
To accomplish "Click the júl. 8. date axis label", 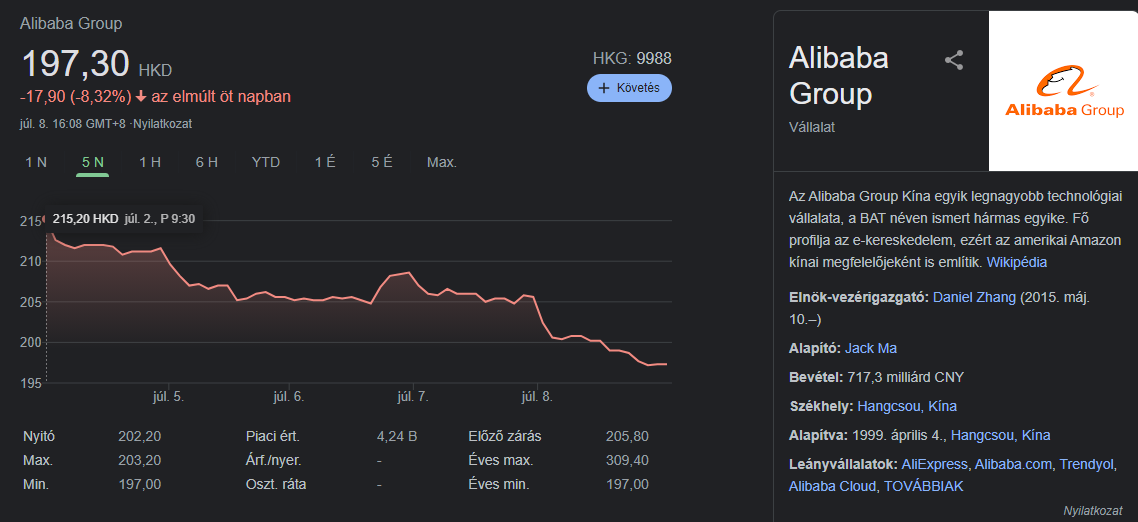I will coord(537,397).
